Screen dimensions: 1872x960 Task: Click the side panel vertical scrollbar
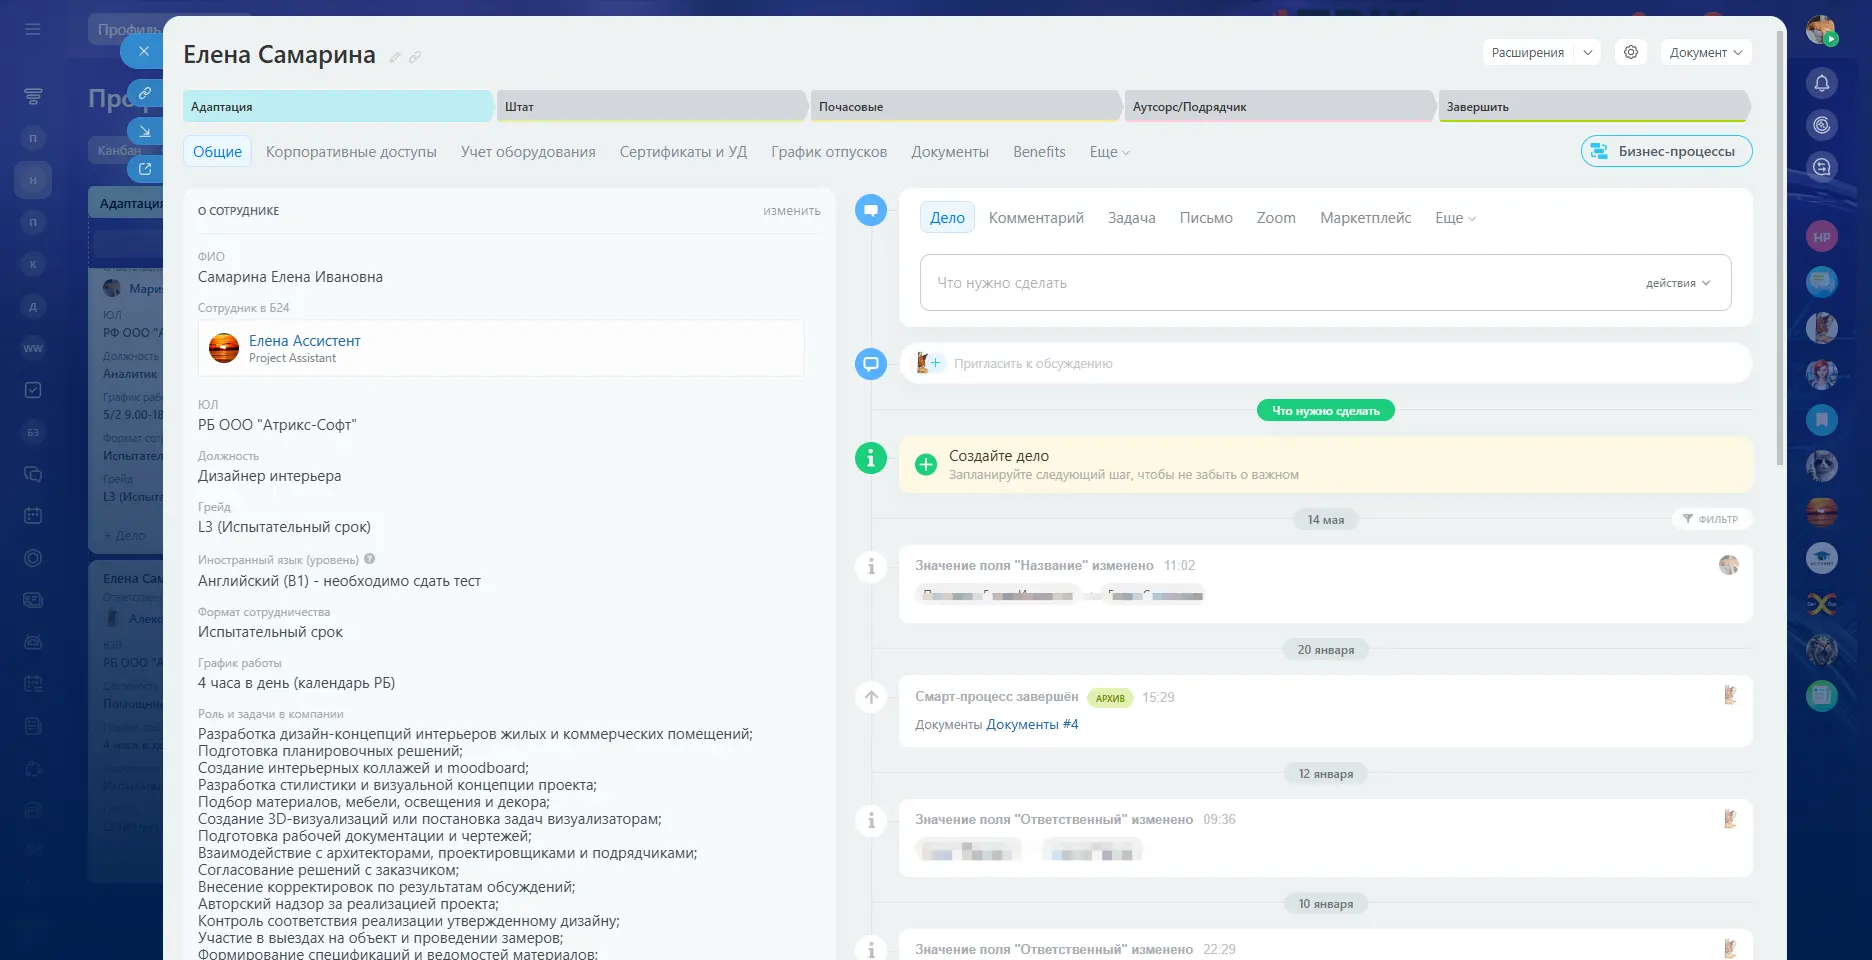click(x=1780, y=248)
